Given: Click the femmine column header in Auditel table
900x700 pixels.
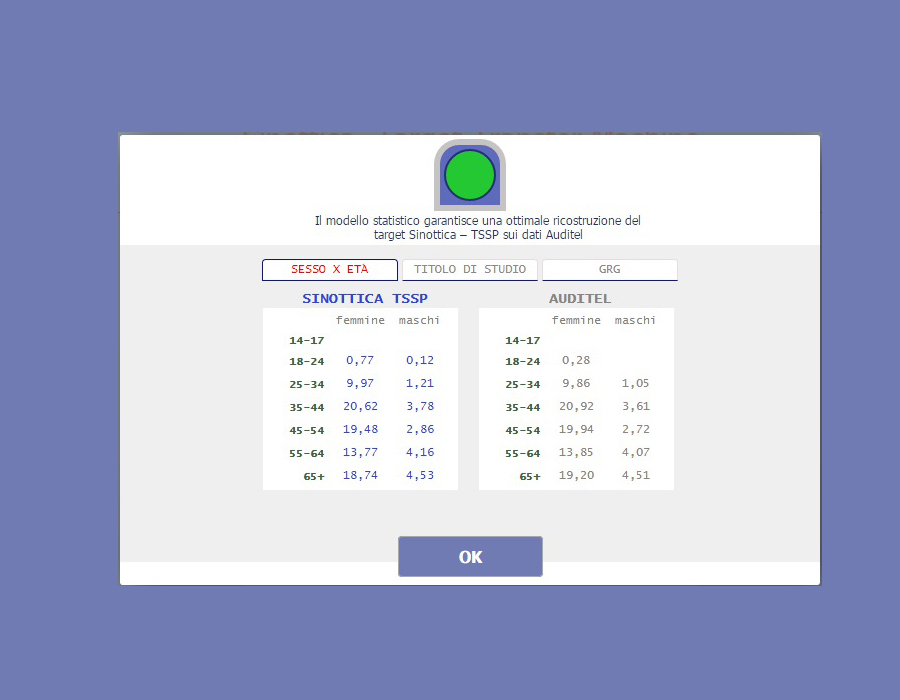Looking at the screenshot, I should pyautogui.click(x=576, y=320).
